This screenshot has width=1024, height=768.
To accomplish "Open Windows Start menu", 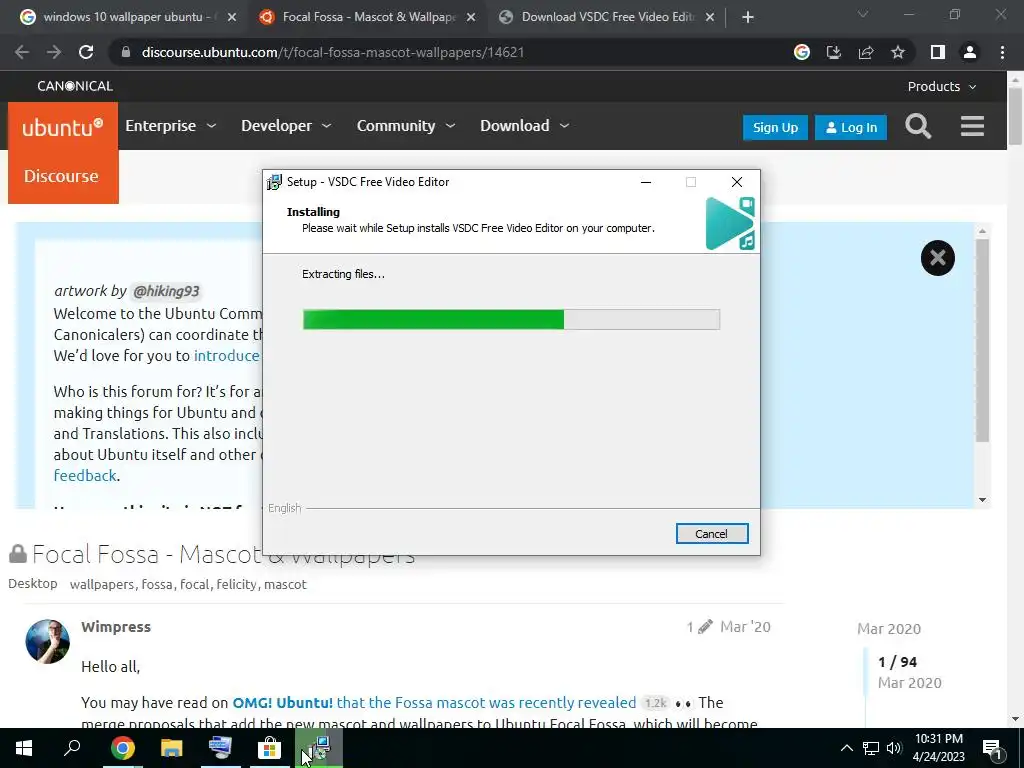I will 24,748.
